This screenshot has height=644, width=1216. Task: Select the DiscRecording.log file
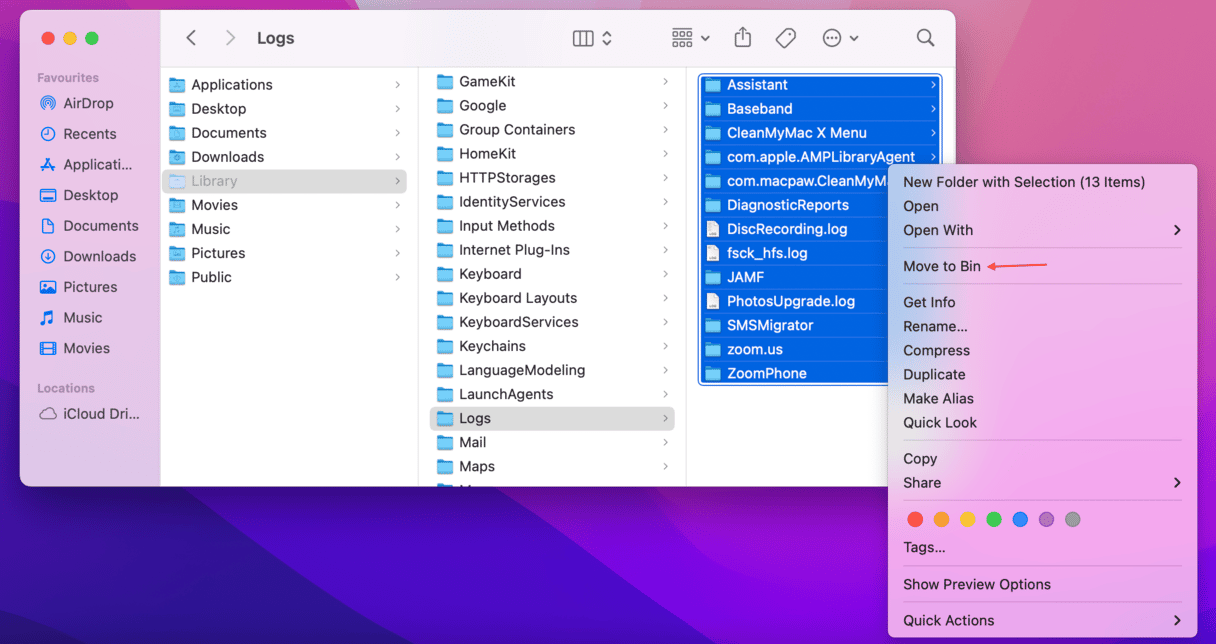pyautogui.click(x=794, y=229)
